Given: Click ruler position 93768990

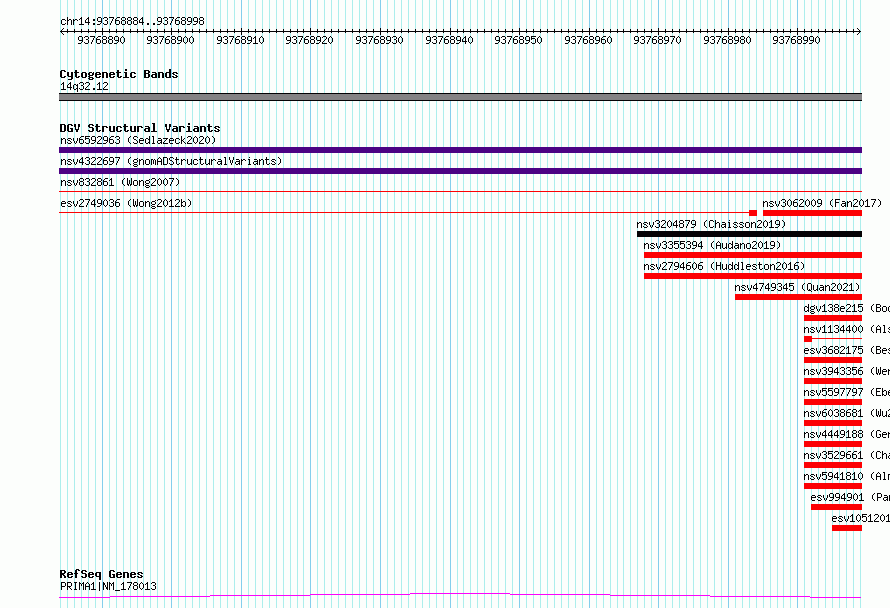Looking at the screenshot, I should 796,40.
